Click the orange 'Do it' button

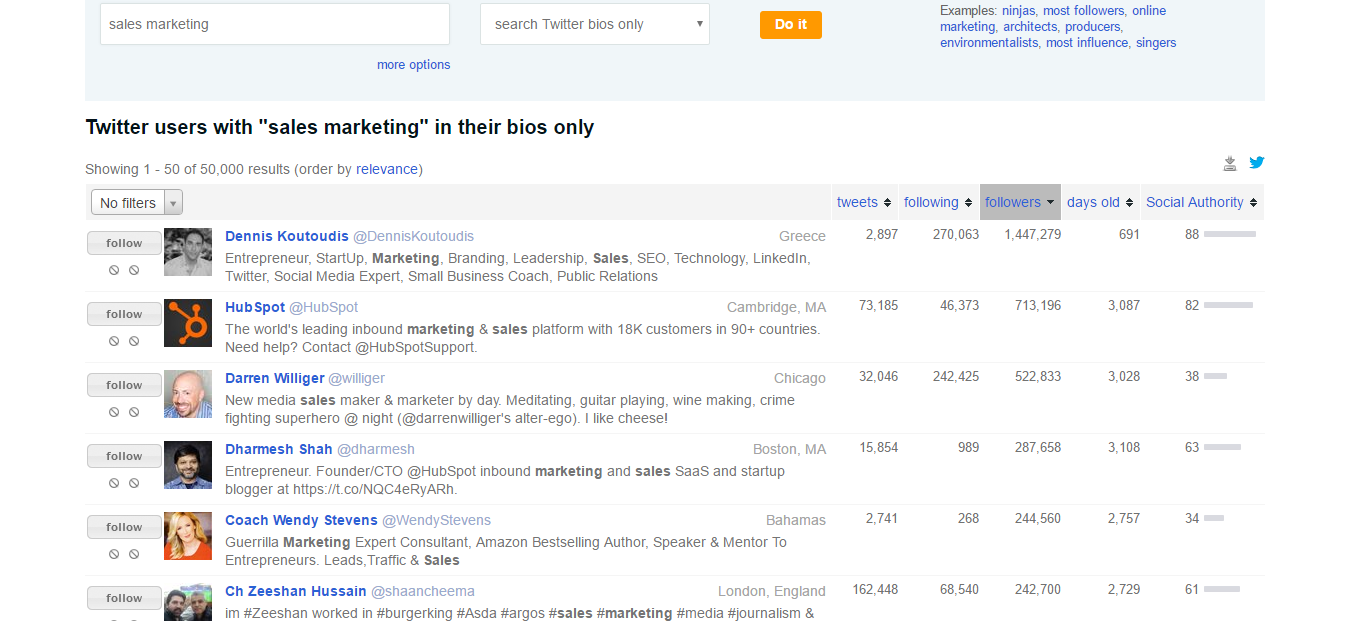pos(791,25)
